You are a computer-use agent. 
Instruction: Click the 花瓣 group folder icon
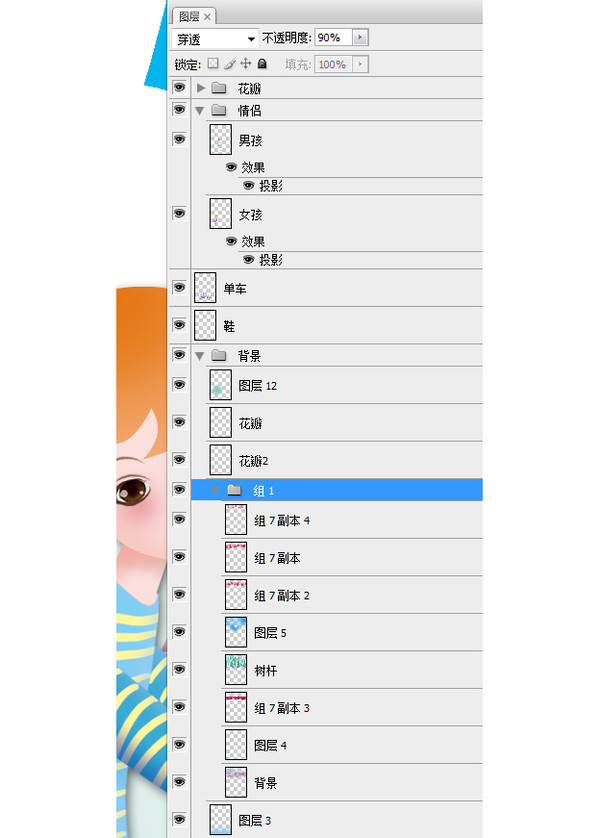pyautogui.click(x=219, y=89)
